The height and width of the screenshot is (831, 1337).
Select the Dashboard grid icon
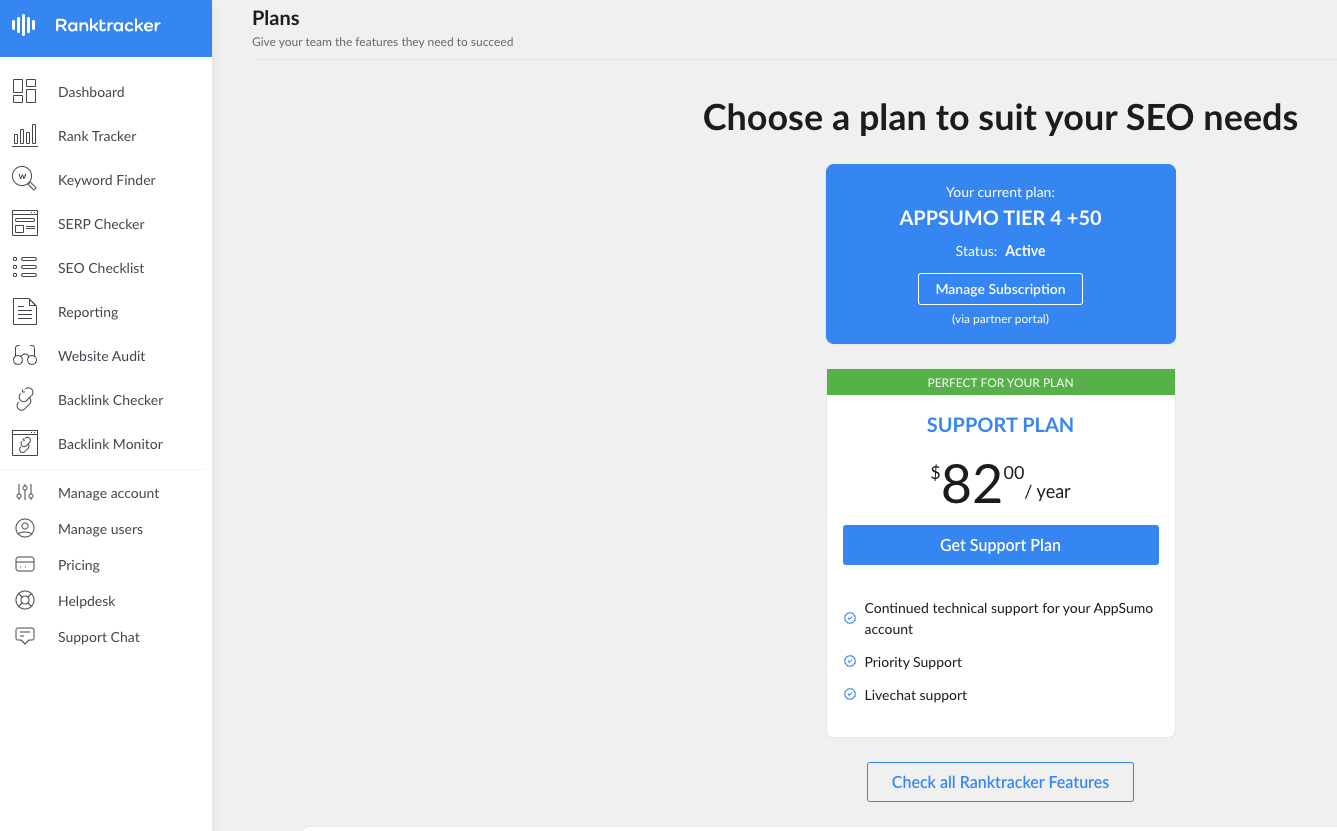click(24, 91)
